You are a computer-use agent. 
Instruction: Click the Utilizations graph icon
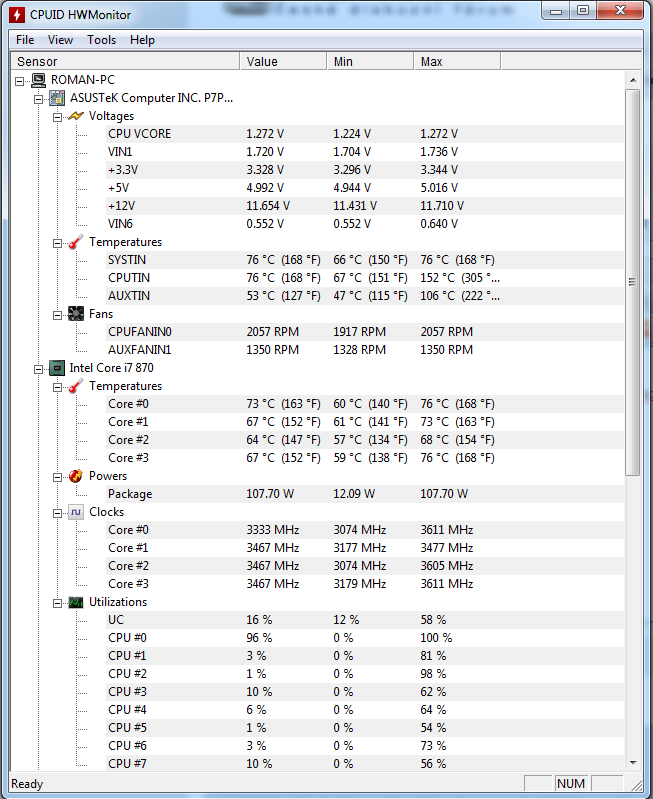coord(76,602)
